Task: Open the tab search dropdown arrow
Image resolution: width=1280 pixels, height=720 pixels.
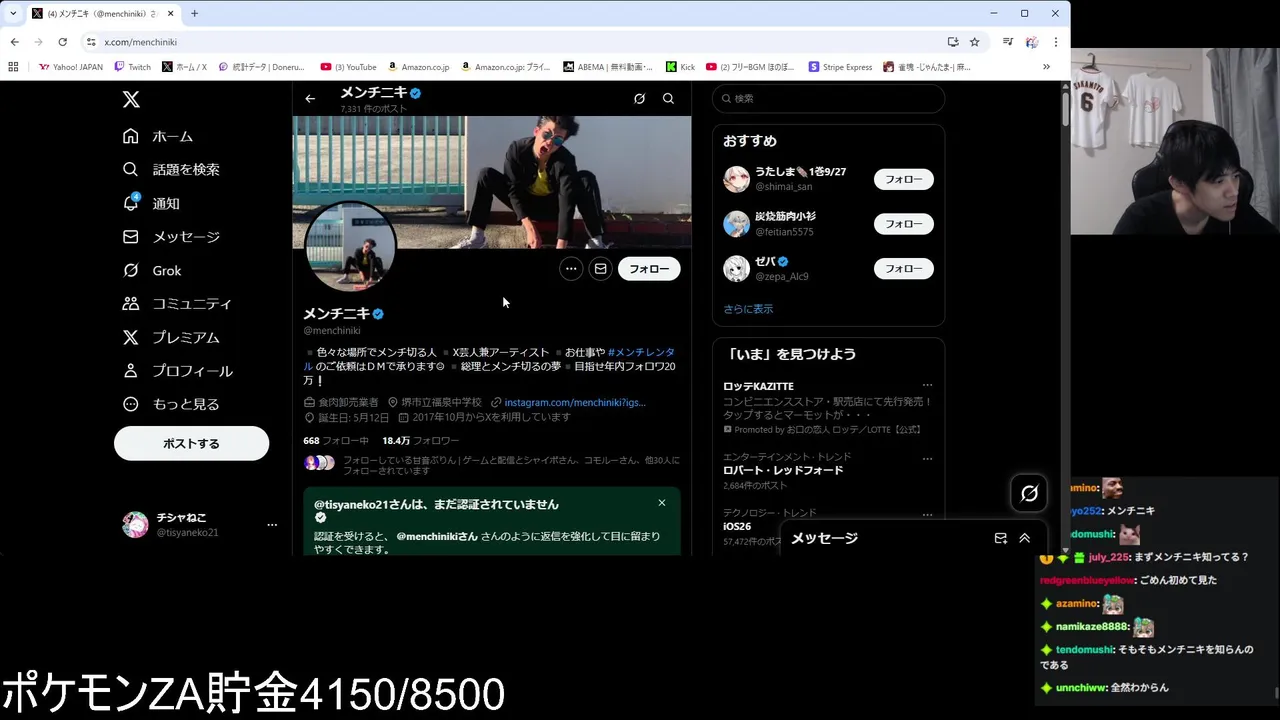Action: (13, 14)
